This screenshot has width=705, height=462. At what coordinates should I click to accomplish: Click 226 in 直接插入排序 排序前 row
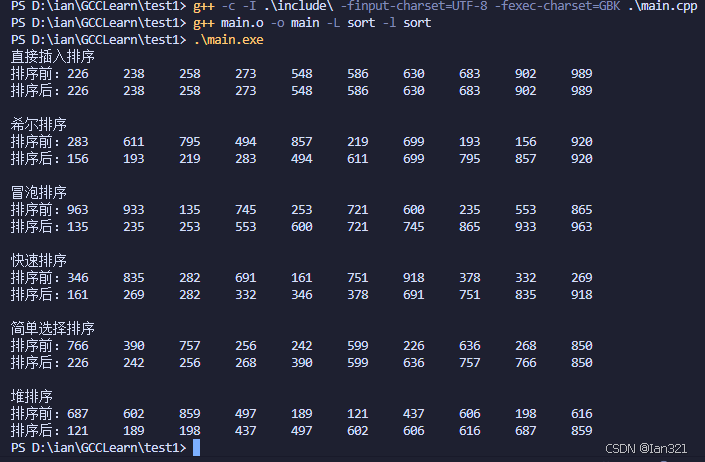78,74
